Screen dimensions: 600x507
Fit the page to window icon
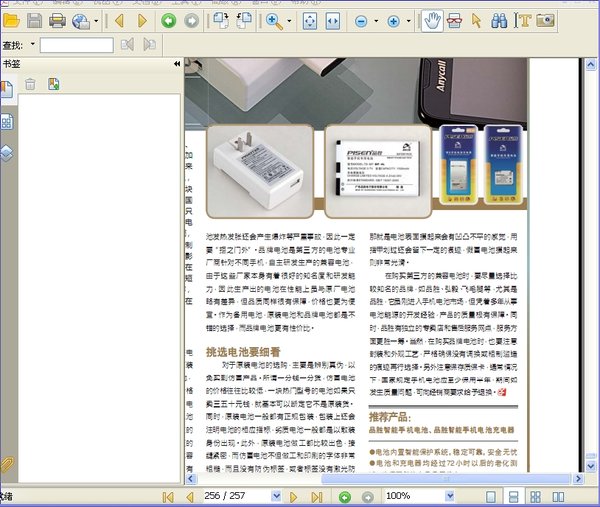tap(310, 21)
